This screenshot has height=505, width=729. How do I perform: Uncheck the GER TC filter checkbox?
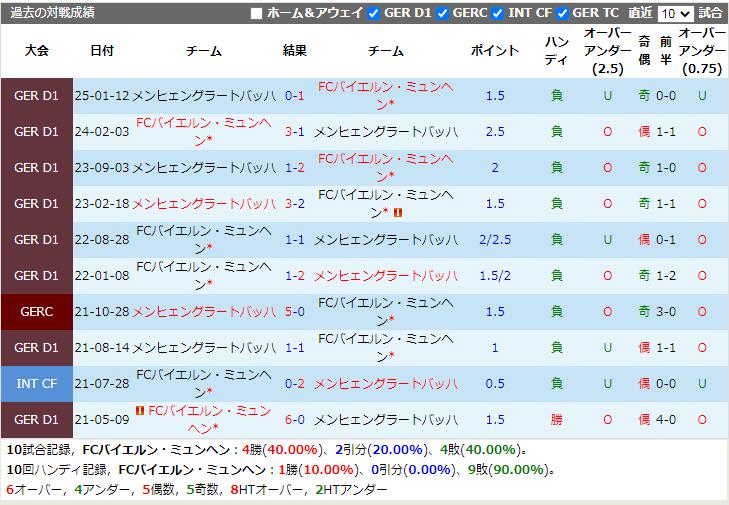pos(562,13)
